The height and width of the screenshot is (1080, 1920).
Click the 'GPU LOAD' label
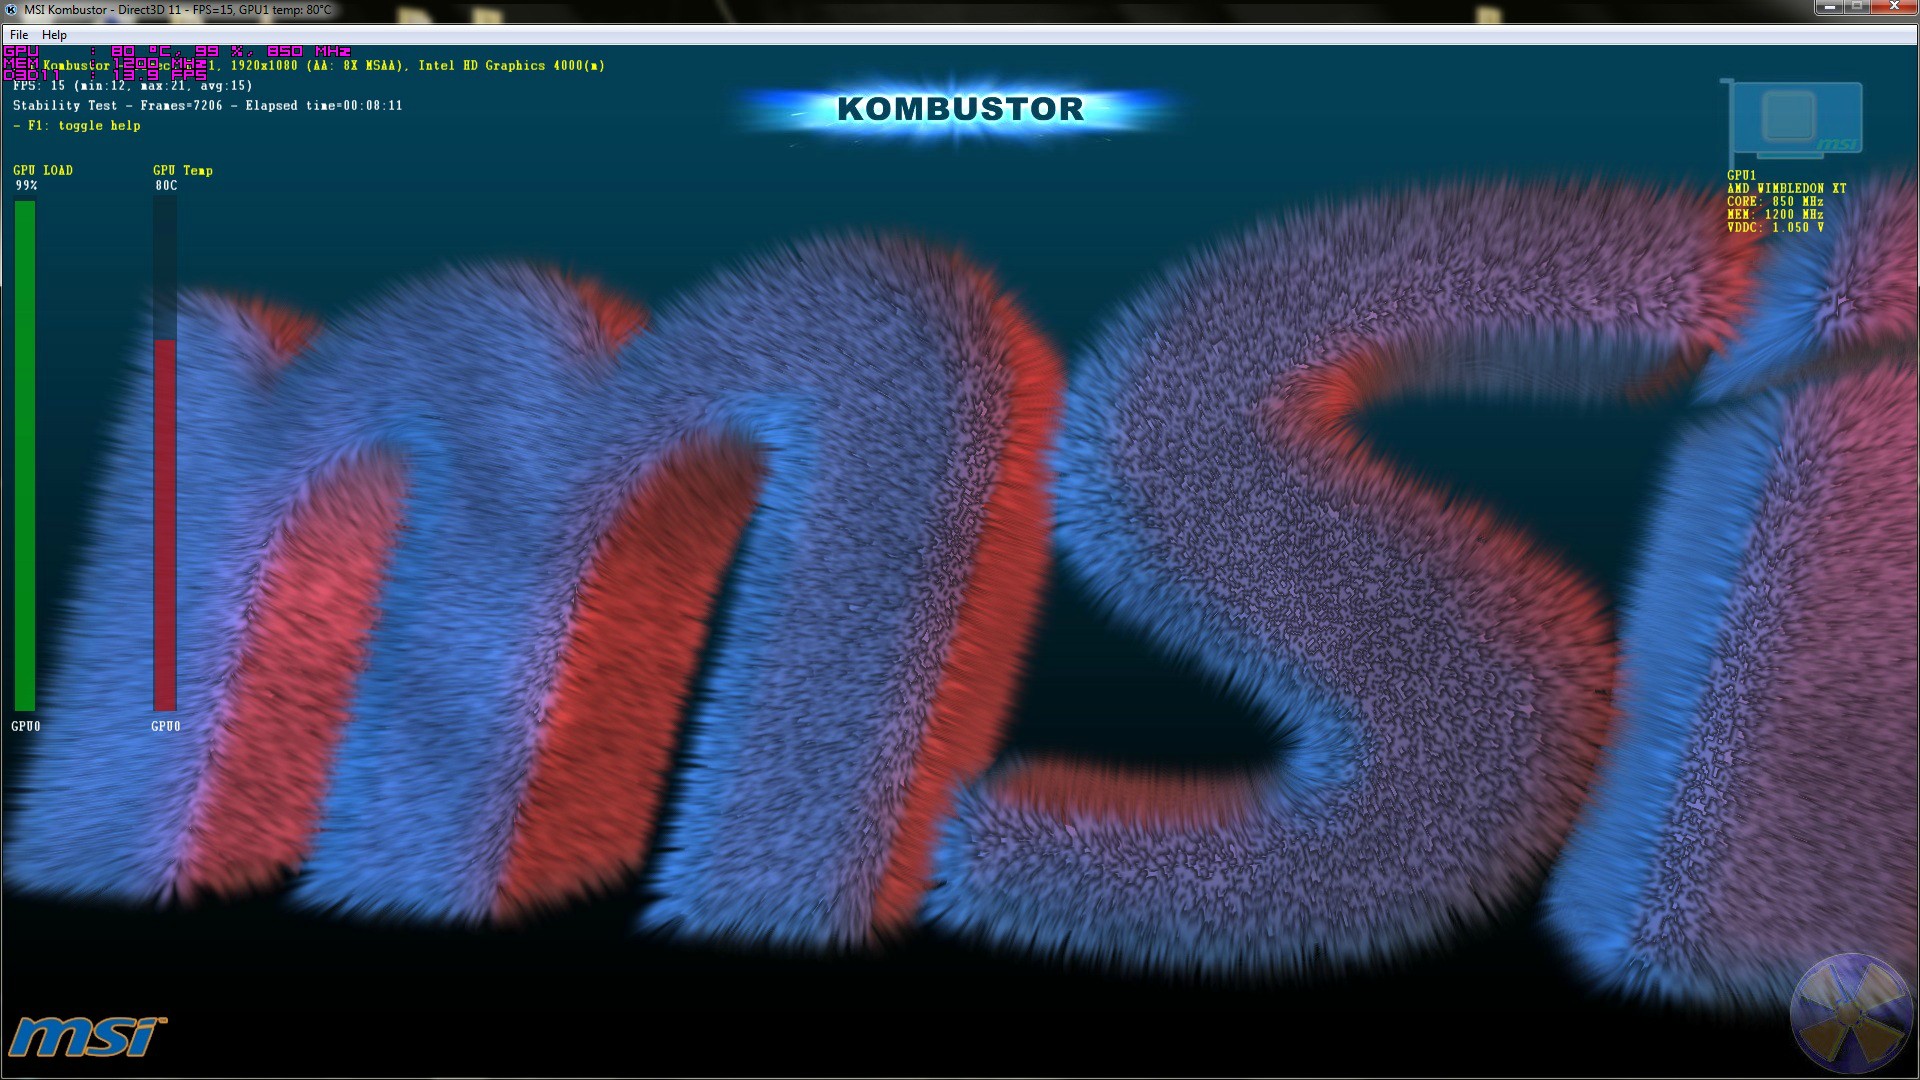pyautogui.click(x=43, y=171)
